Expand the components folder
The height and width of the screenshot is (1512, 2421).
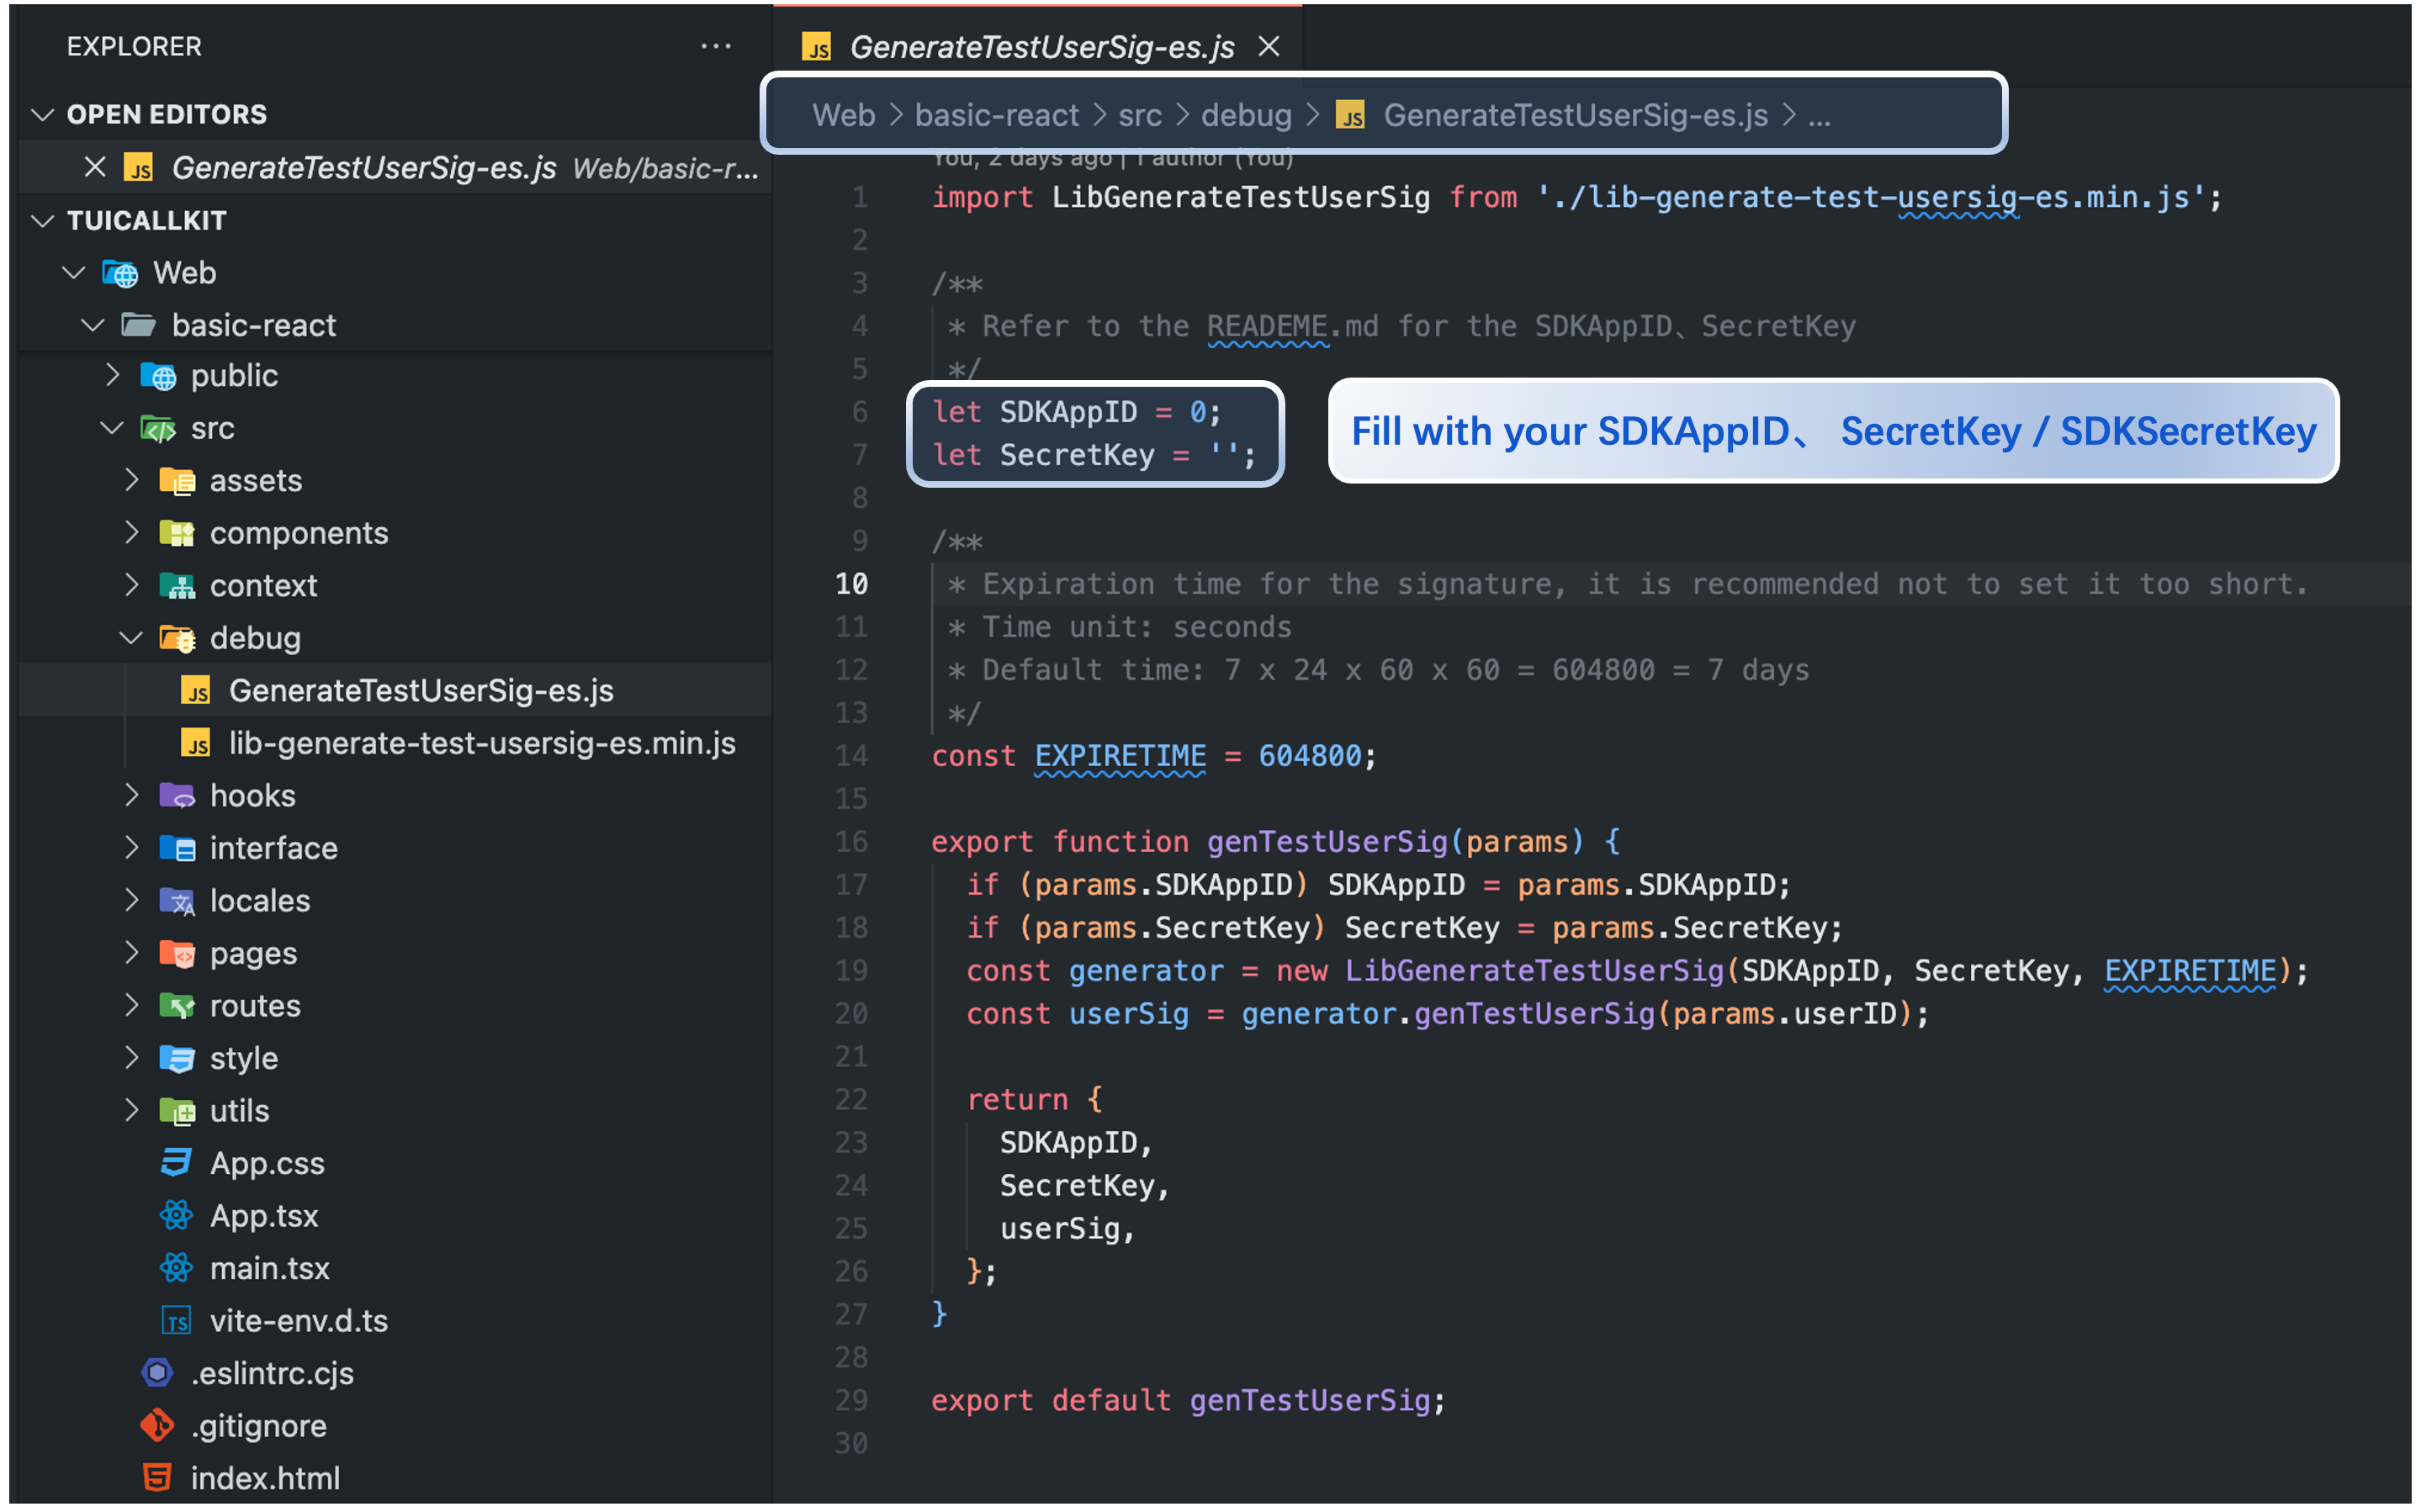tap(131, 532)
